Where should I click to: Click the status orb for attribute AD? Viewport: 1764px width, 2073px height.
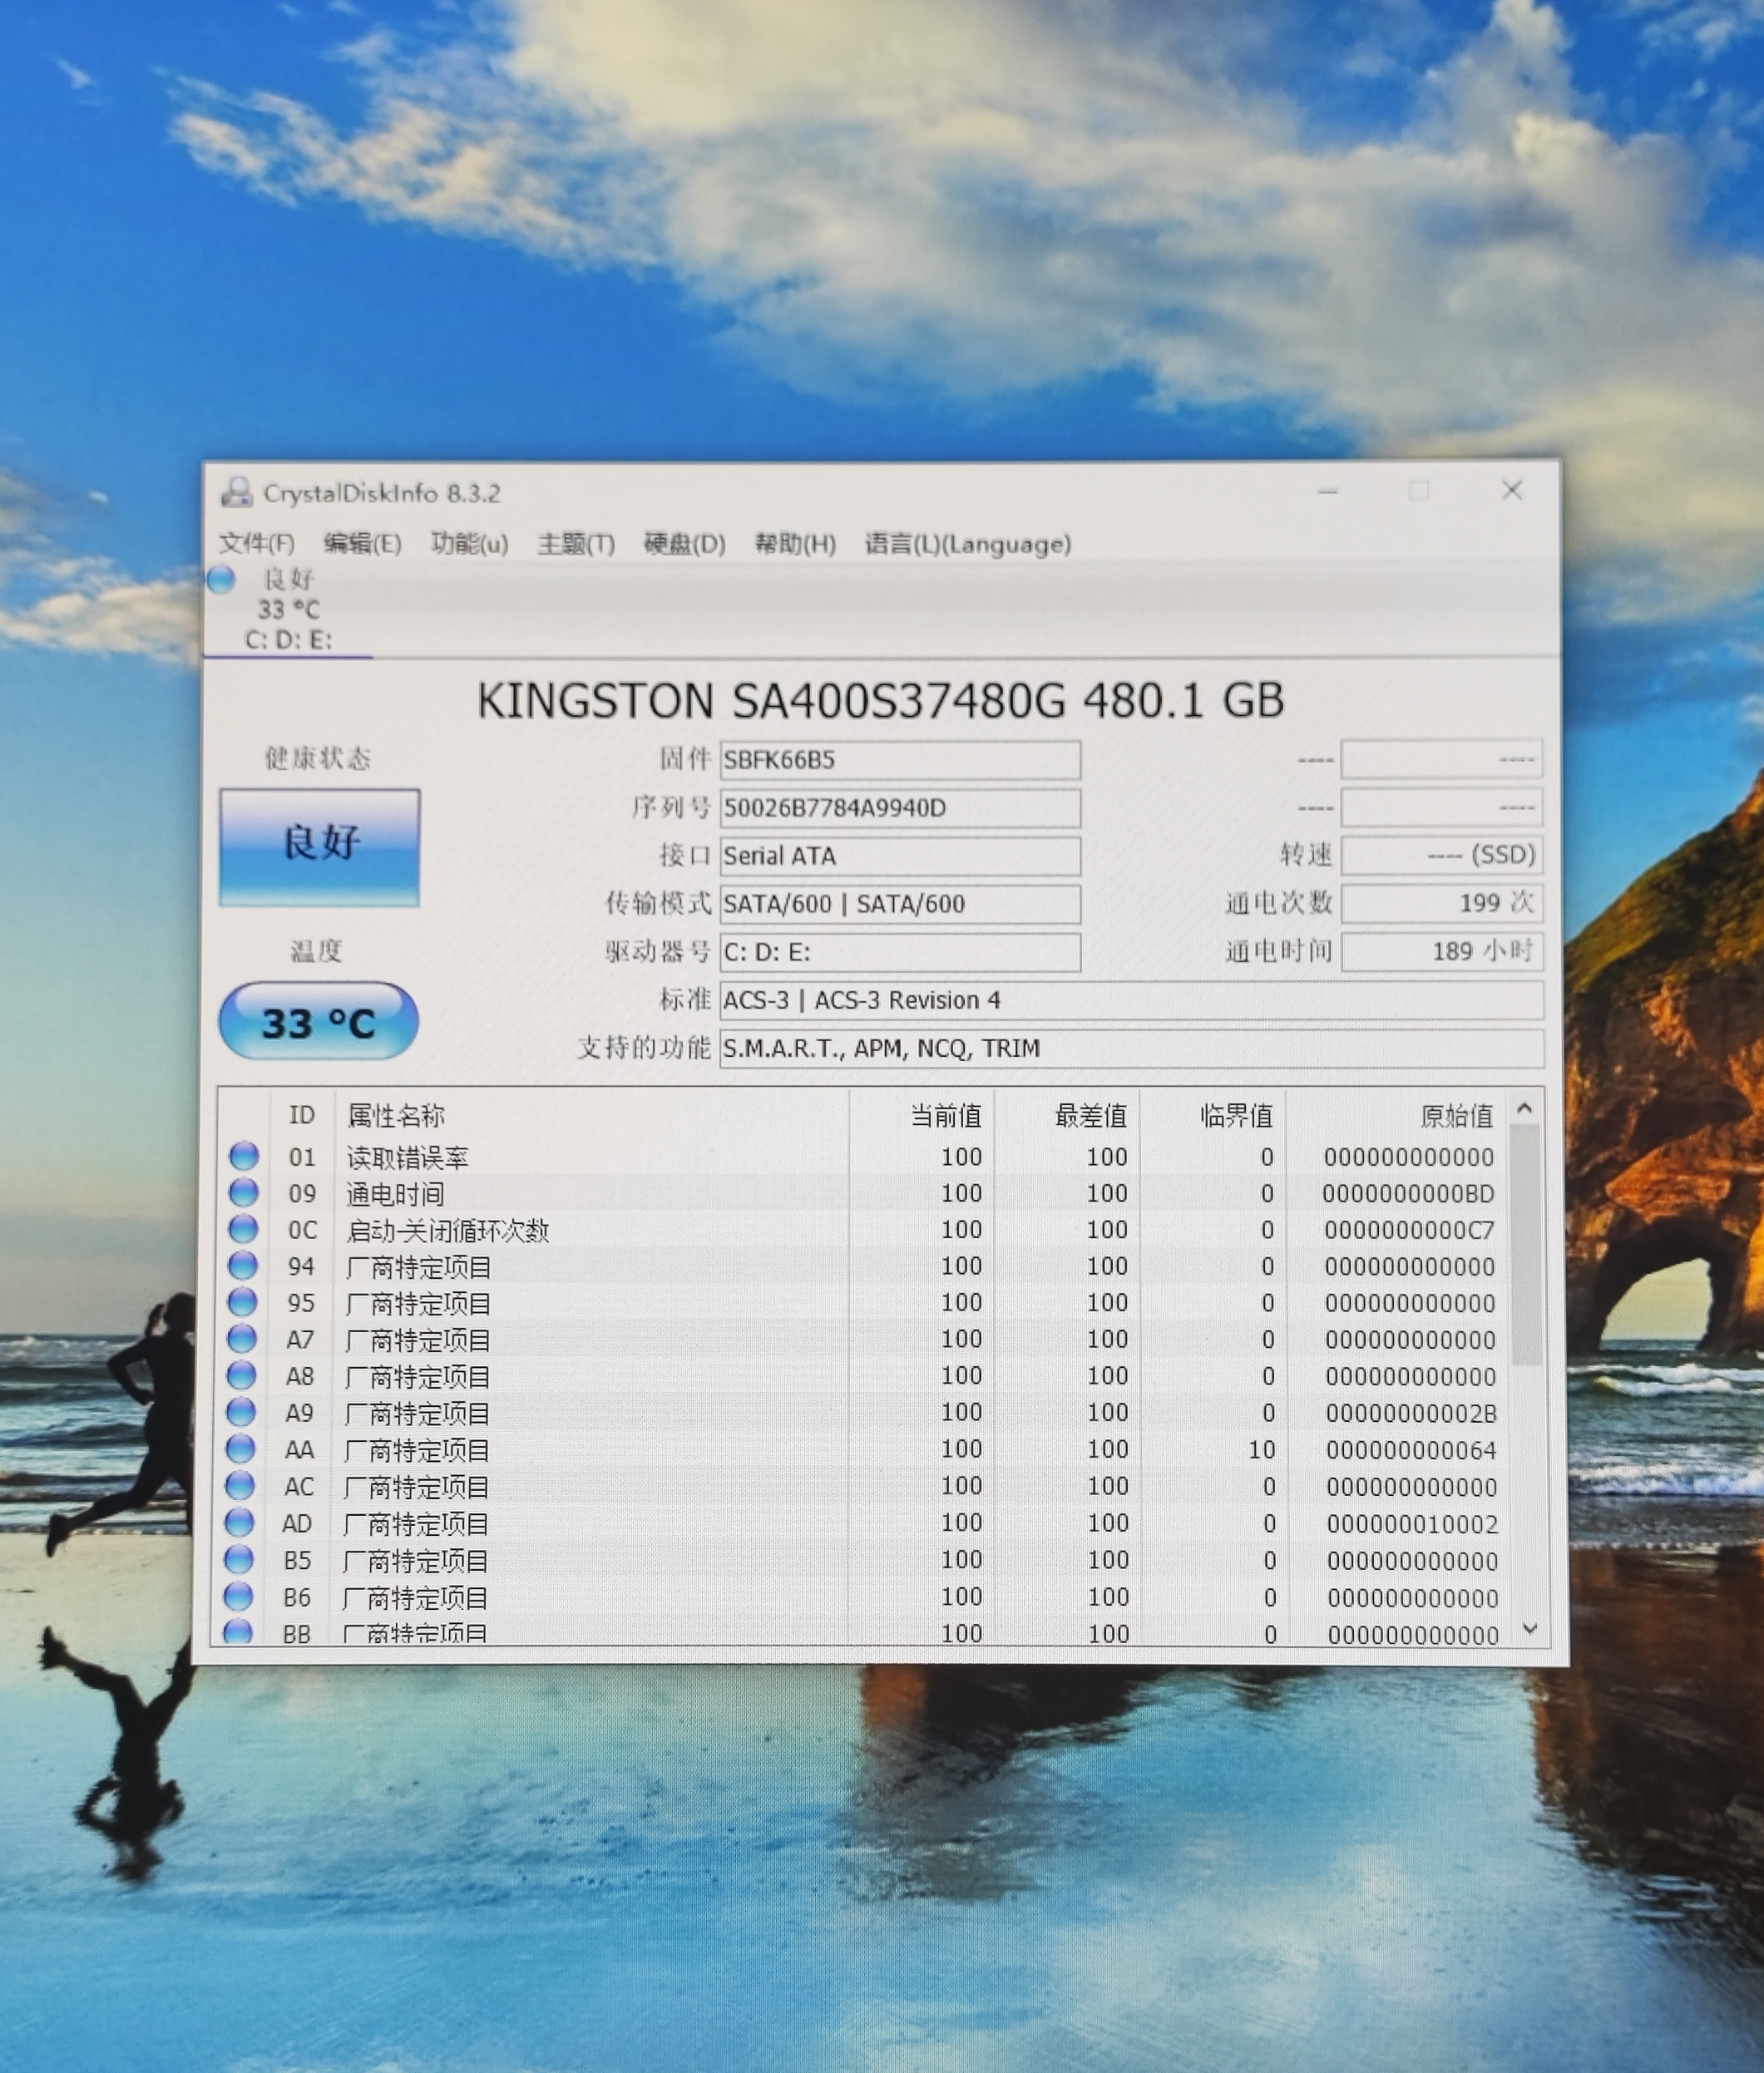tap(240, 1522)
